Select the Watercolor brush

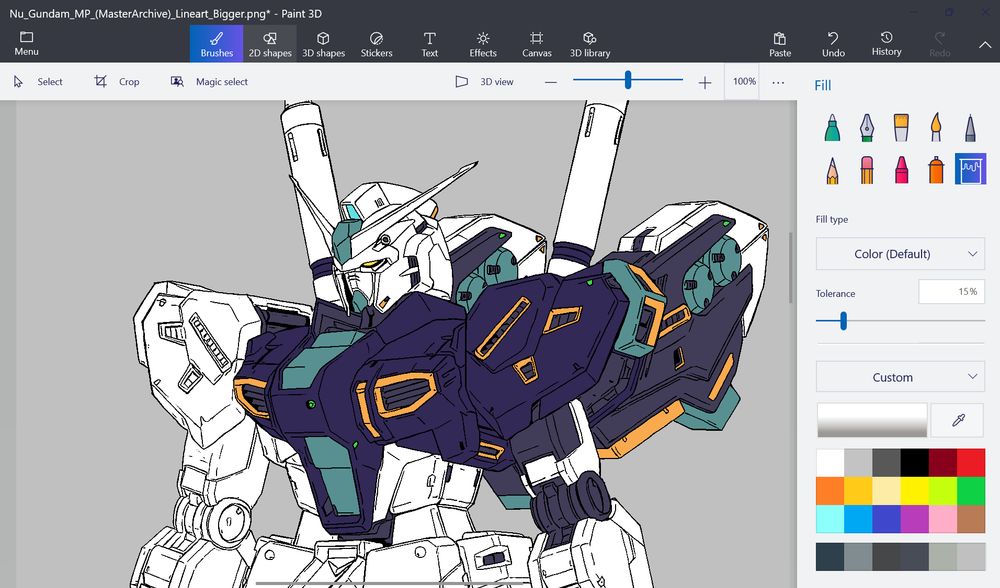pyautogui.click(x=936, y=127)
